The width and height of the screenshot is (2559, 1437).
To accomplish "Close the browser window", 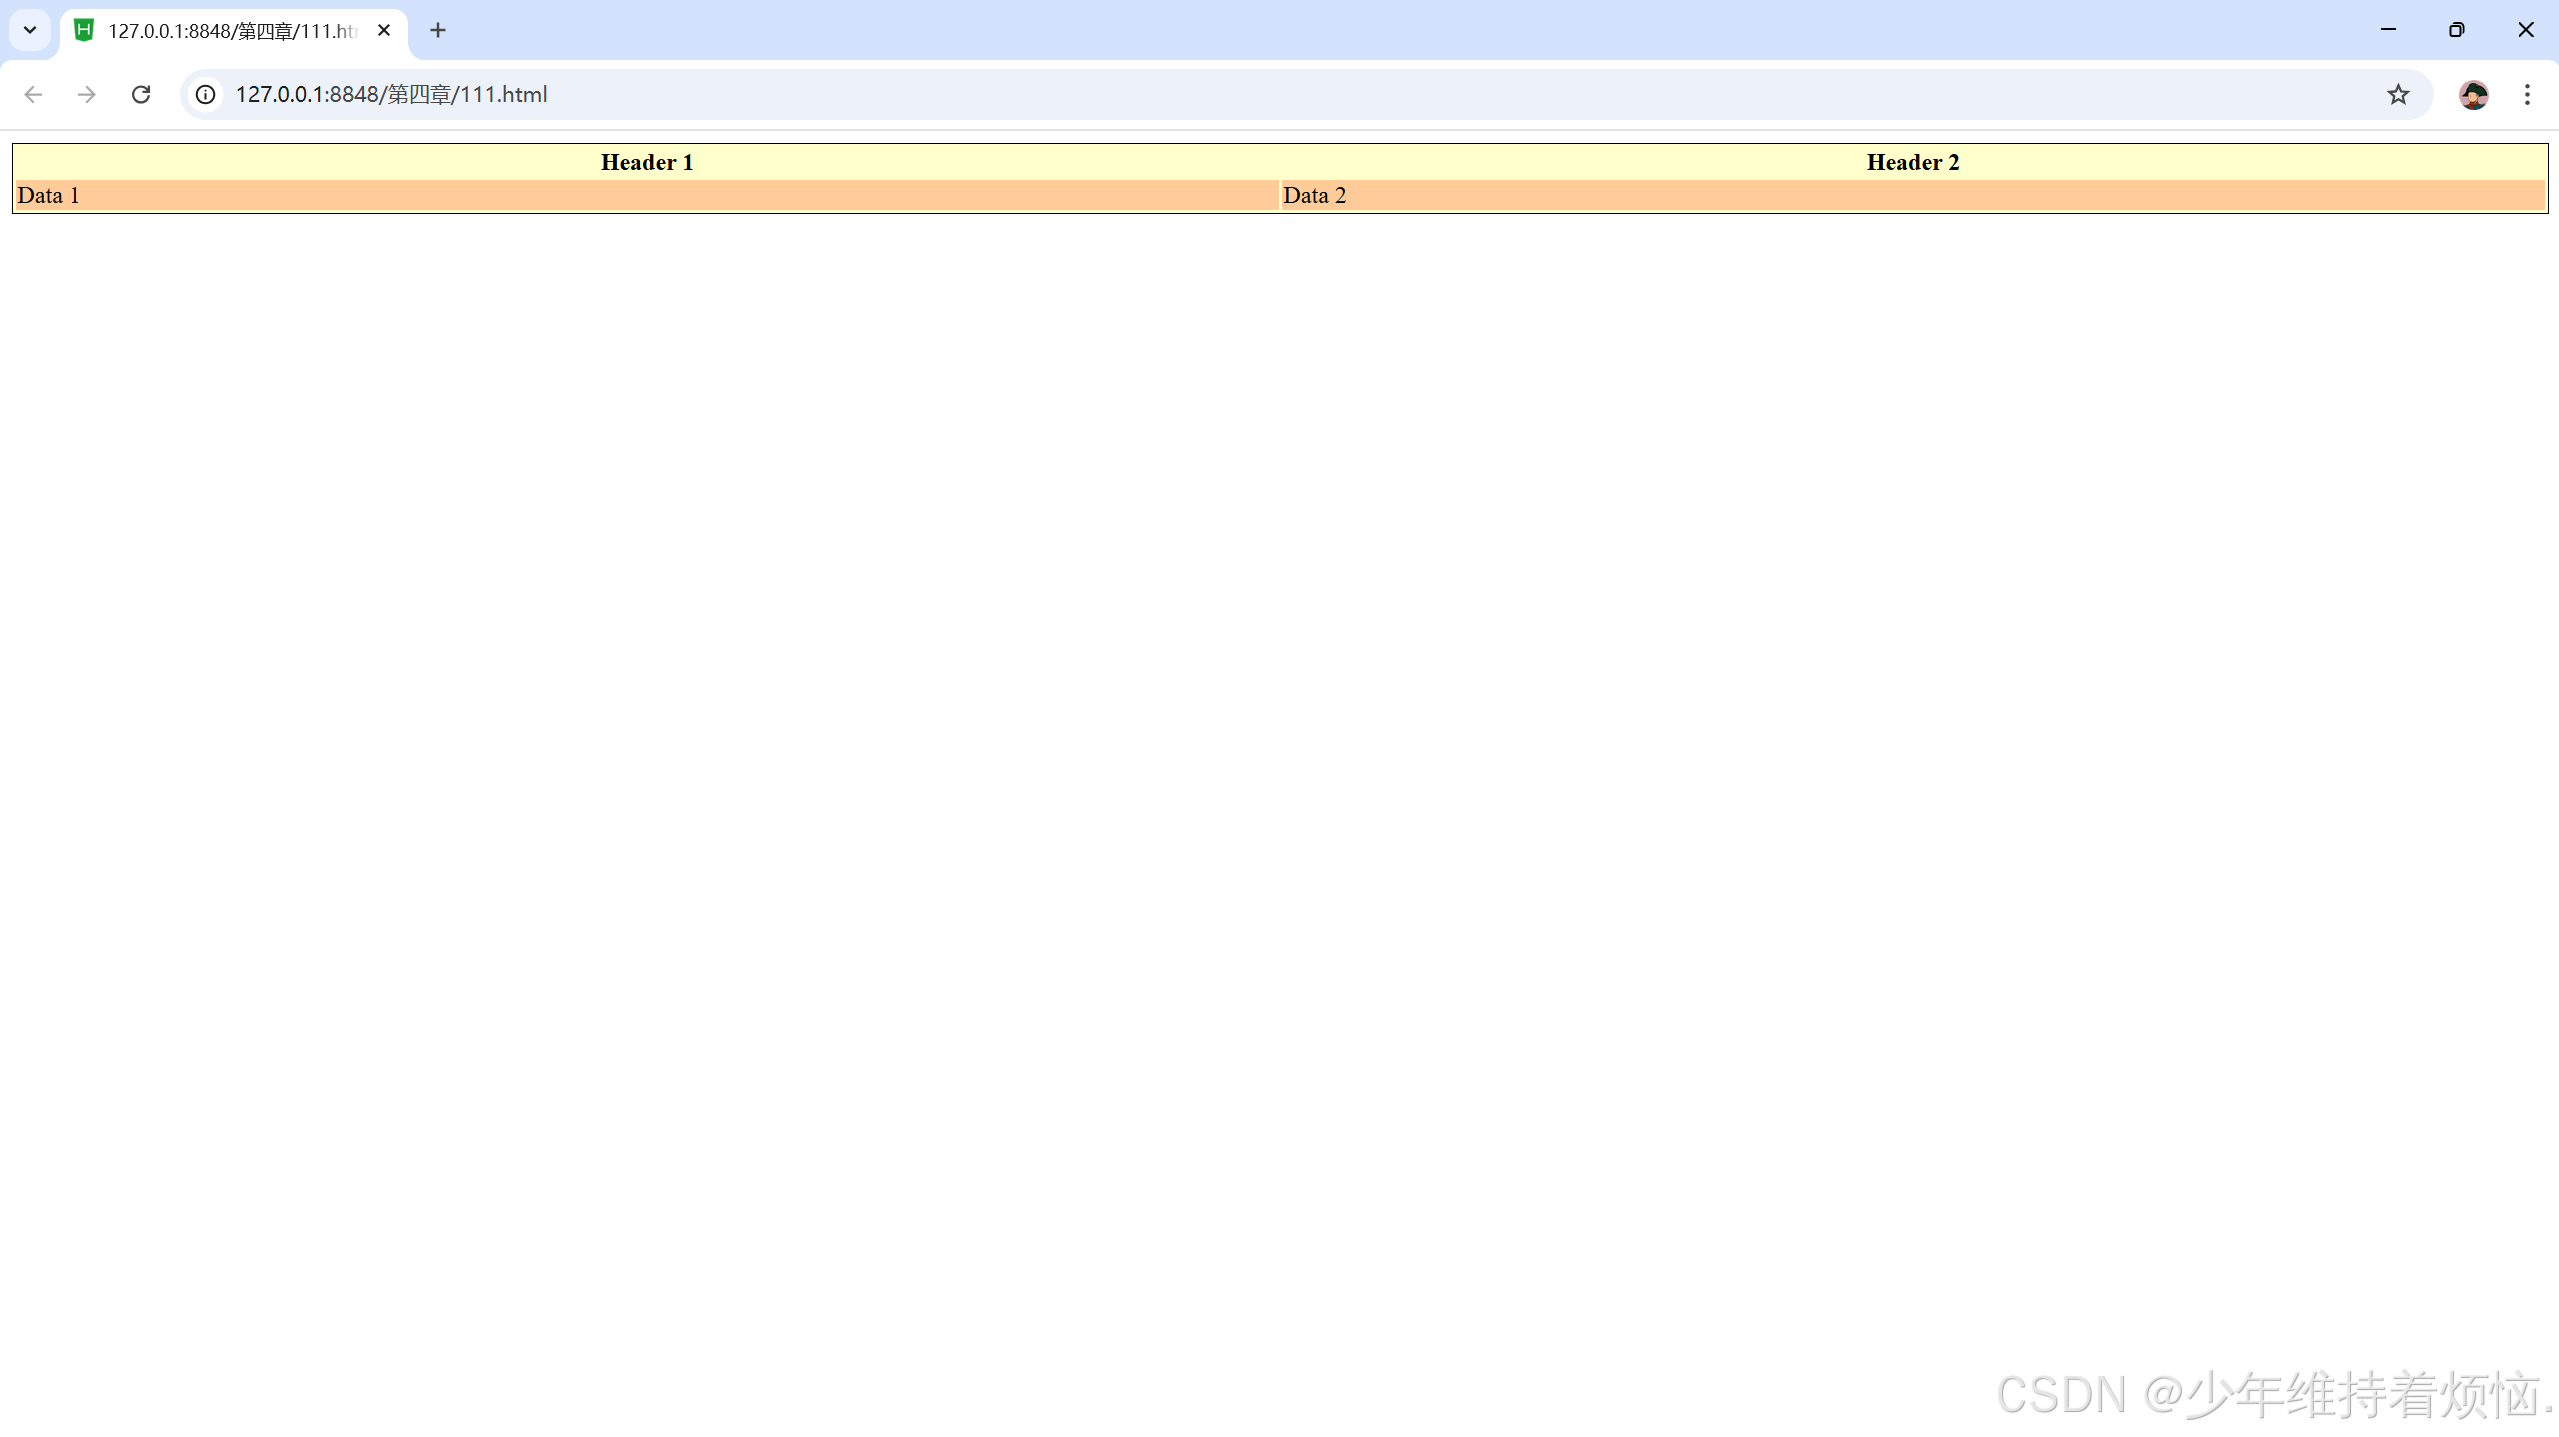I will [x=2525, y=30].
